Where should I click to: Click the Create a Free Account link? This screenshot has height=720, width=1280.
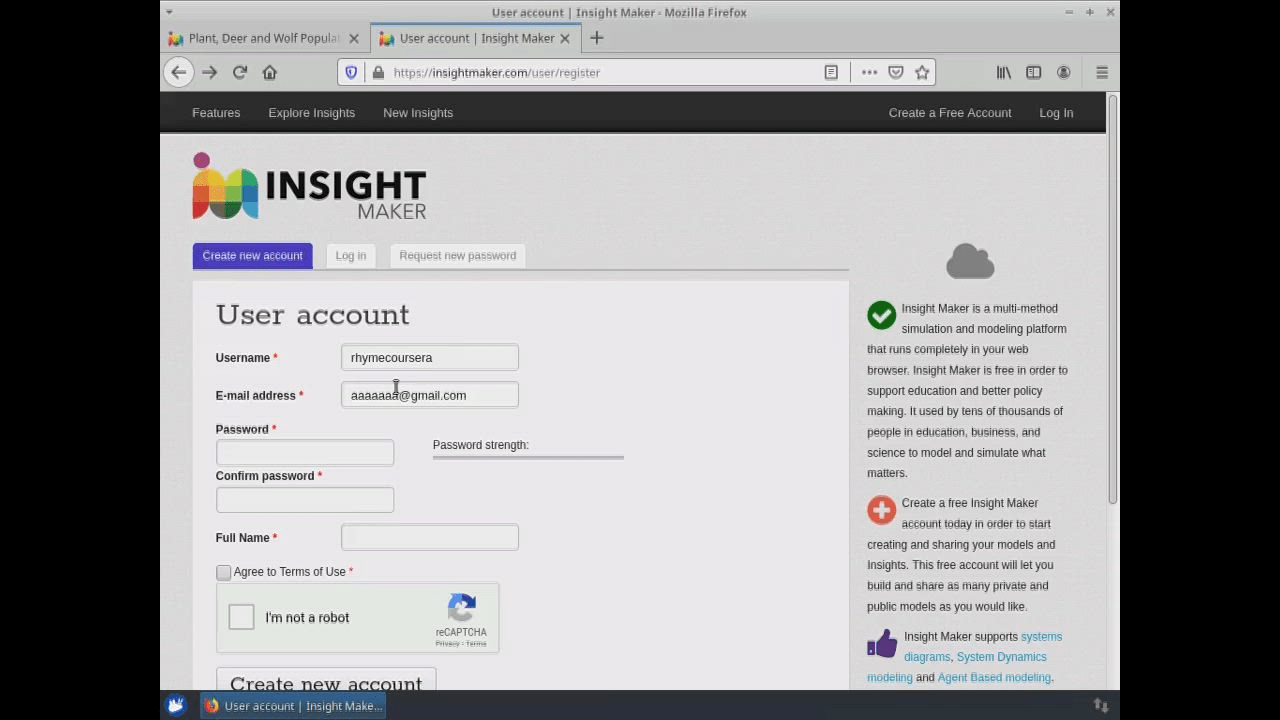(949, 112)
